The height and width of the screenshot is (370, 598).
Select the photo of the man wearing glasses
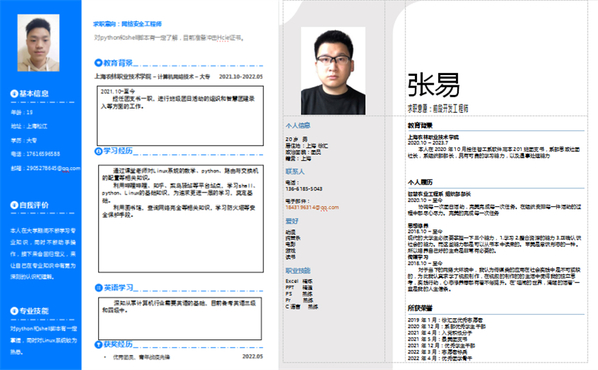[x=333, y=71]
